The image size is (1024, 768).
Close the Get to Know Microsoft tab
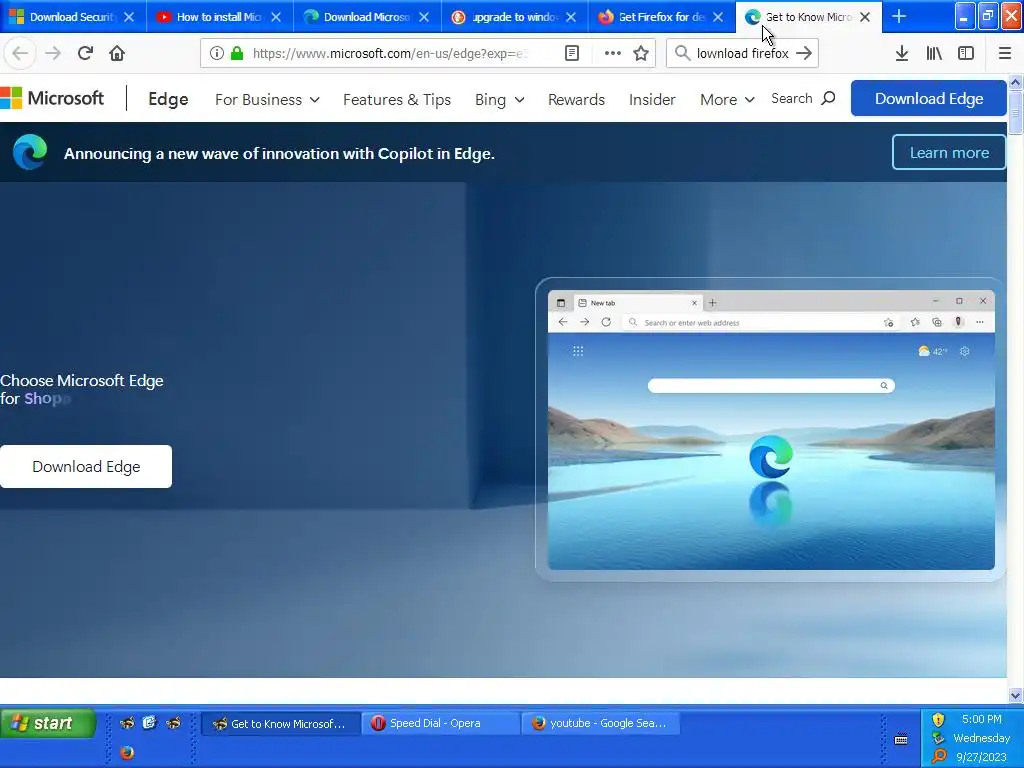865,17
